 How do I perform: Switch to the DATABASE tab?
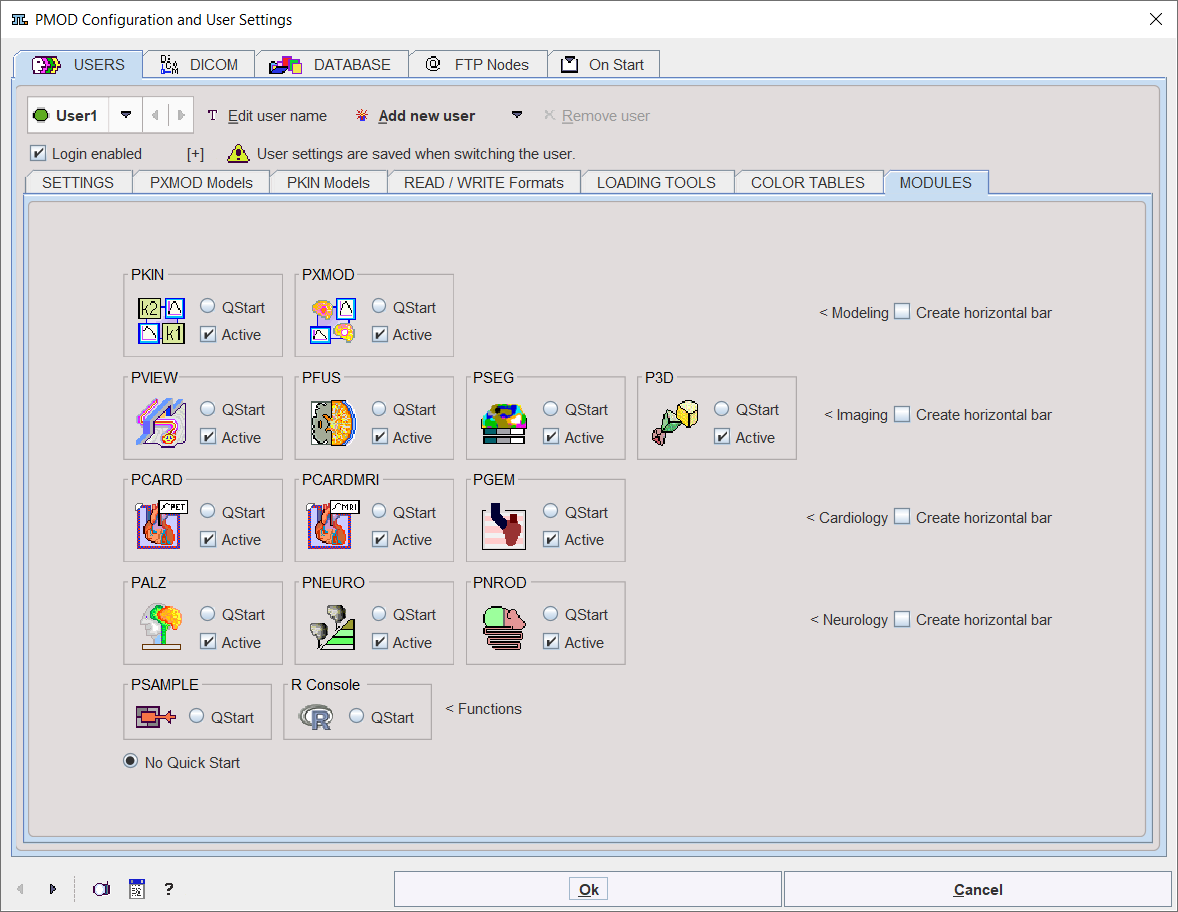pyautogui.click(x=331, y=65)
